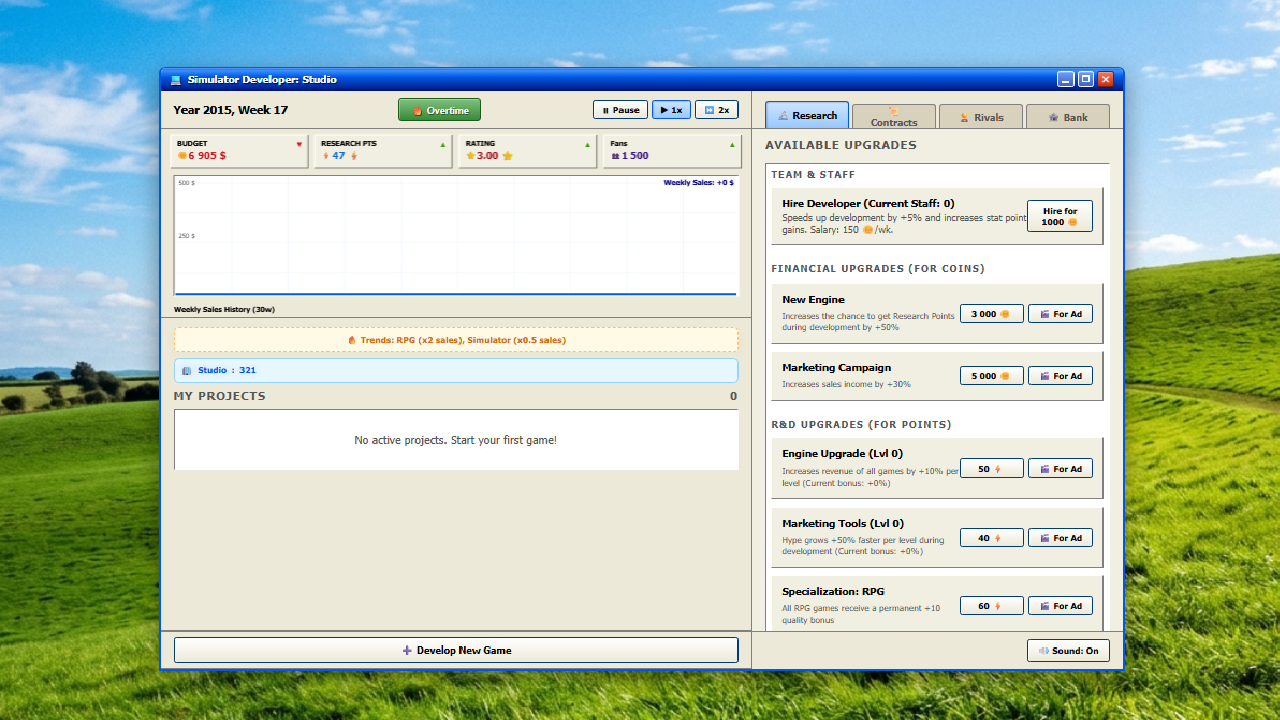The image size is (1280, 720).
Task: Click the speaker icon on the Sound button
Action: (1043, 651)
